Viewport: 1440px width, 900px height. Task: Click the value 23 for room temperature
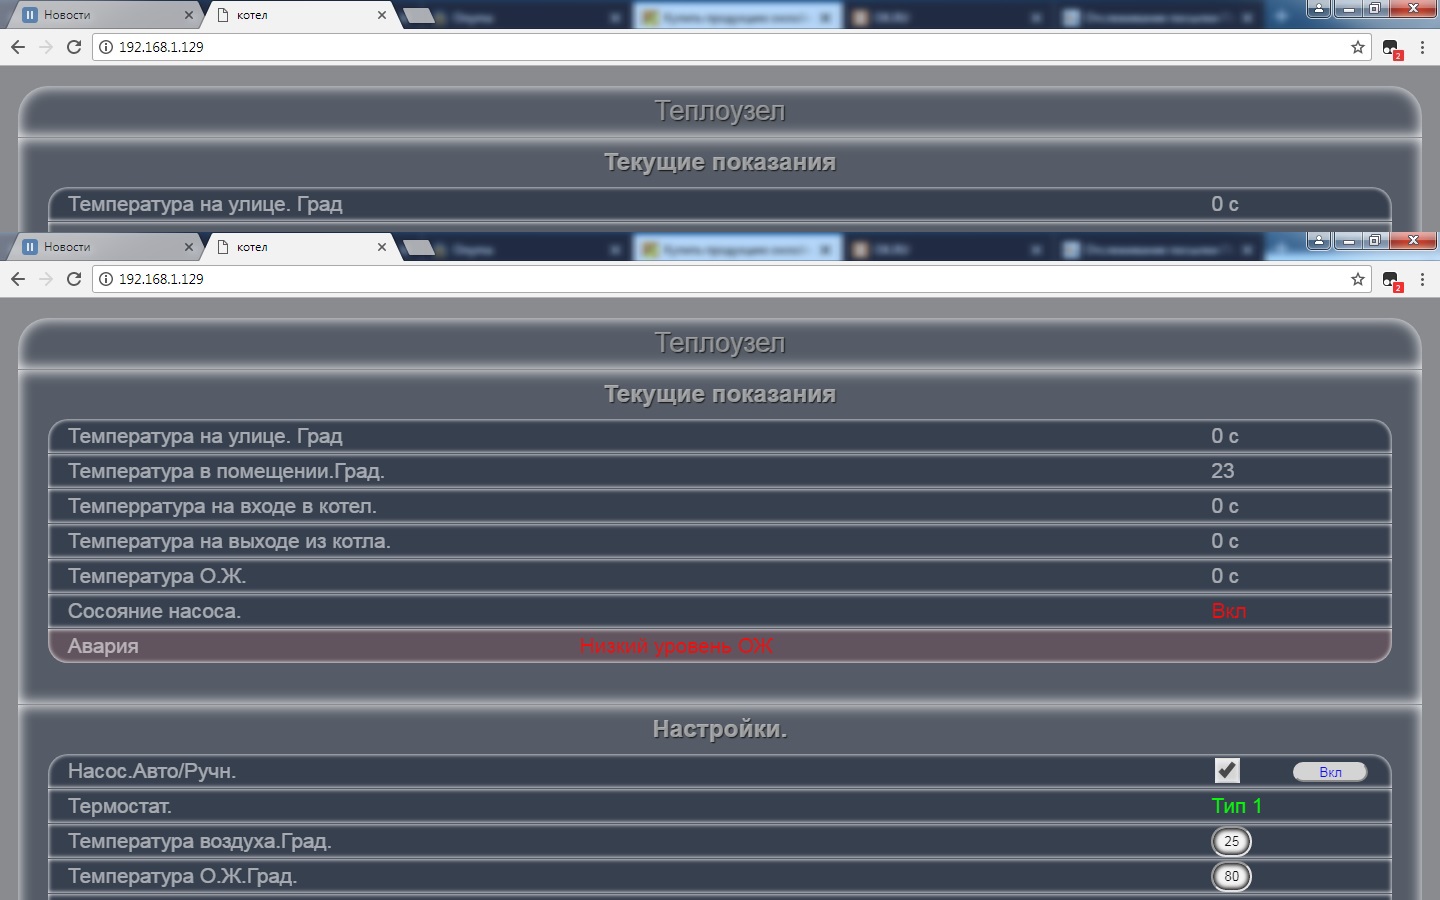click(x=1223, y=471)
